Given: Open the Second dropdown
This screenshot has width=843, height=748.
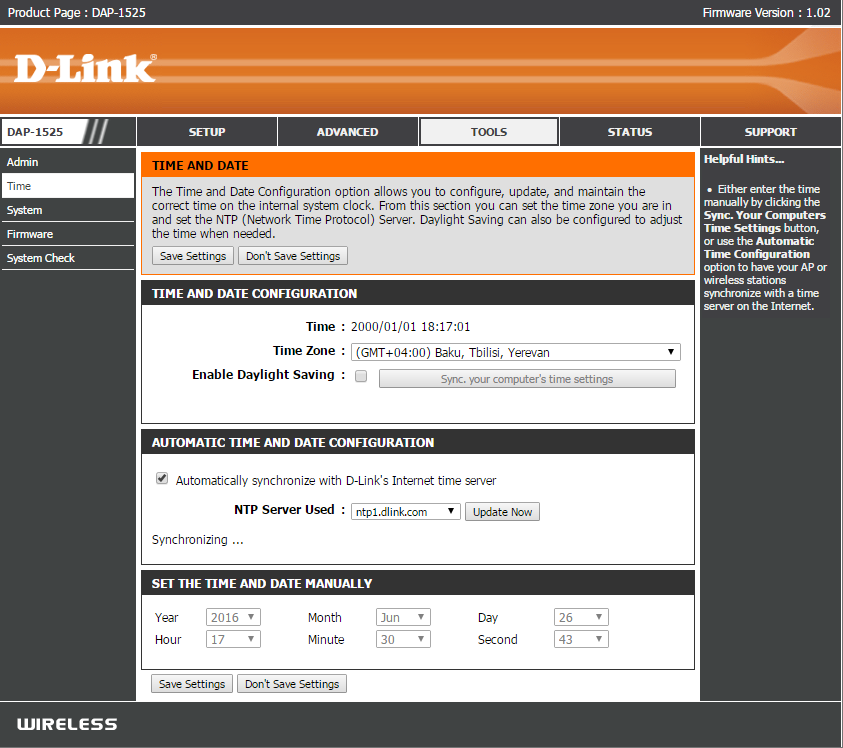Looking at the screenshot, I should pyautogui.click(x=581, y=639).
